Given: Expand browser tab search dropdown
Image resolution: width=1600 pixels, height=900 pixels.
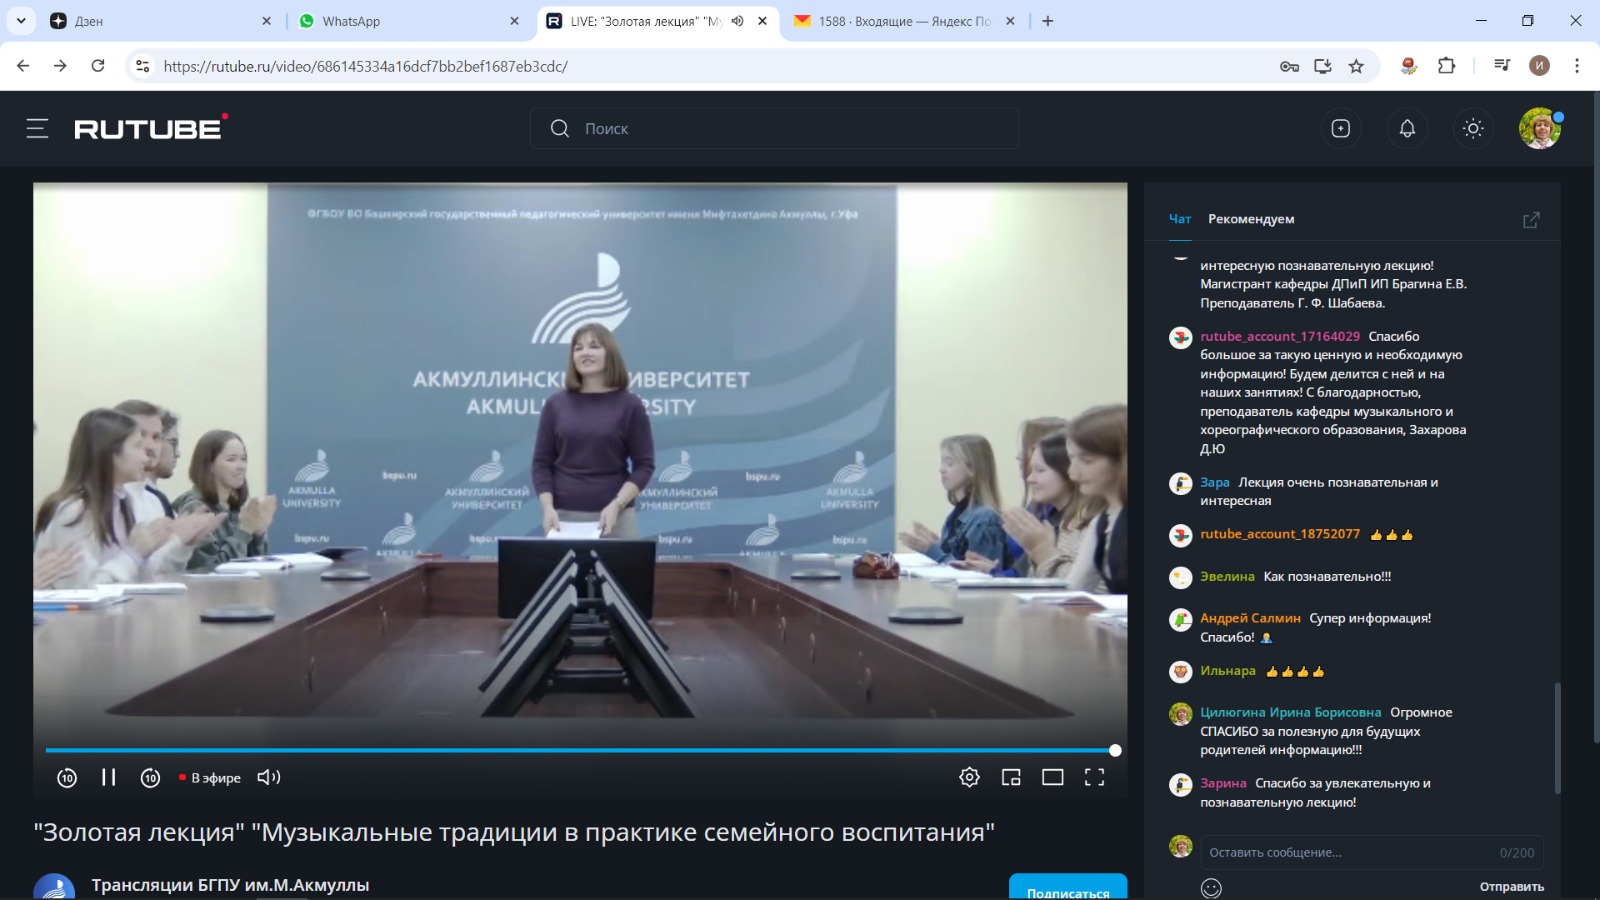Looking at the screenshot, I should (21, 21).
